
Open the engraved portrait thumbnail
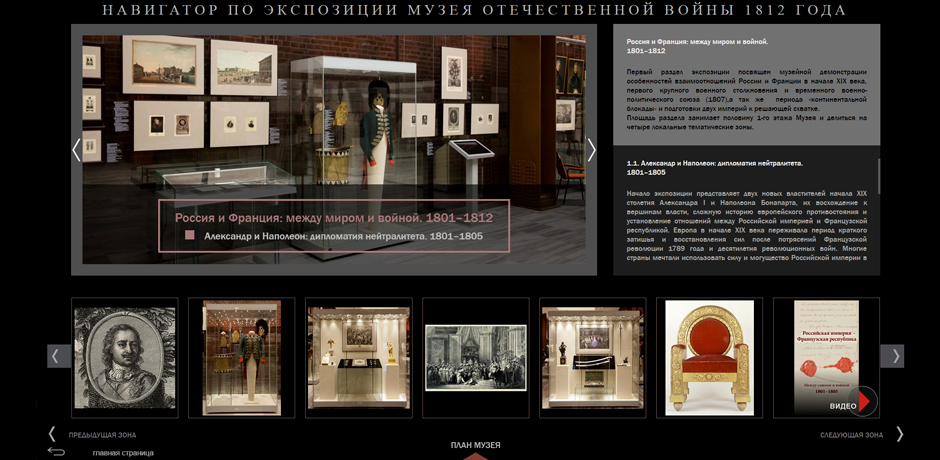click(x=125, y=357)
